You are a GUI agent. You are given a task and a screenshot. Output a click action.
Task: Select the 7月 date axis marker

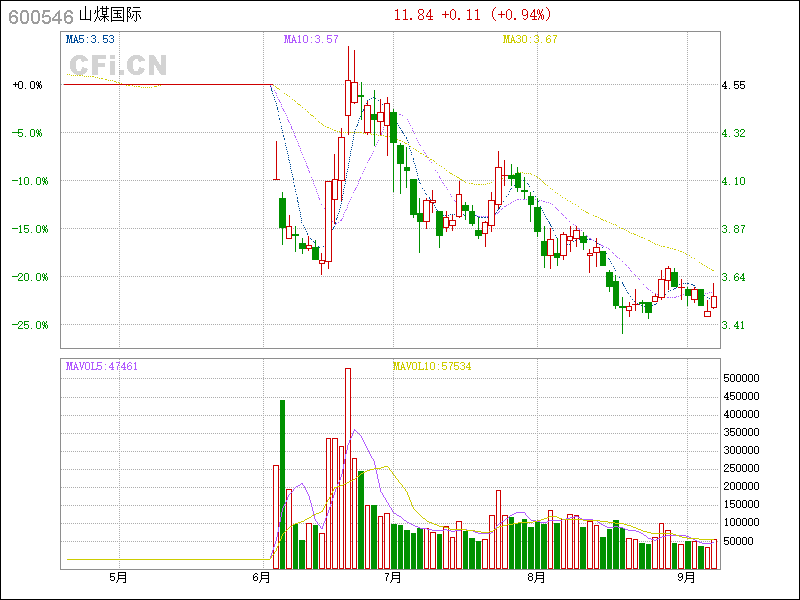[x=392, y=577]
